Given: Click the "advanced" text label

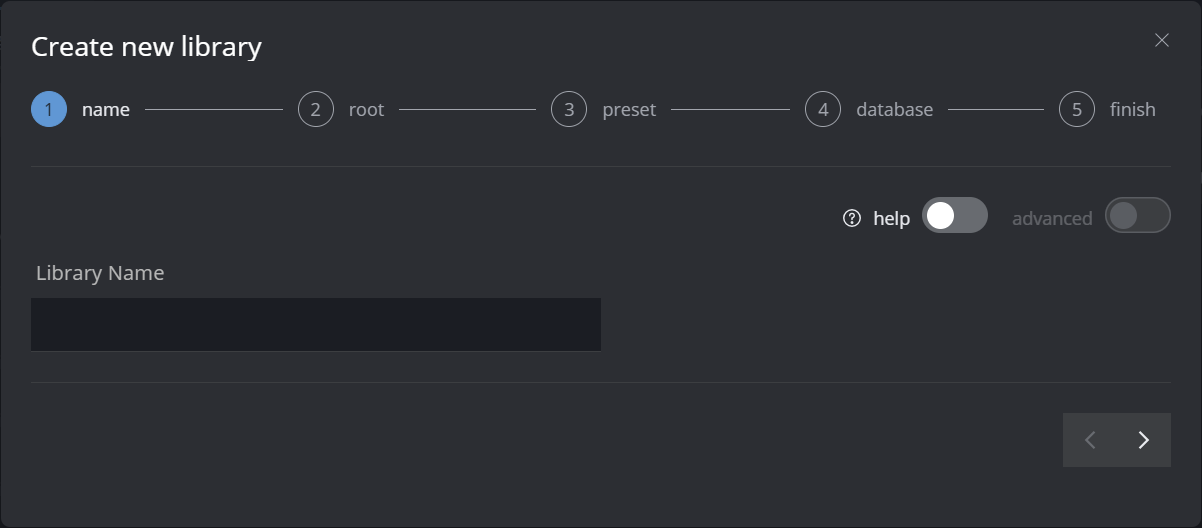Looking at the screenshot, I should pos(1052,218).
